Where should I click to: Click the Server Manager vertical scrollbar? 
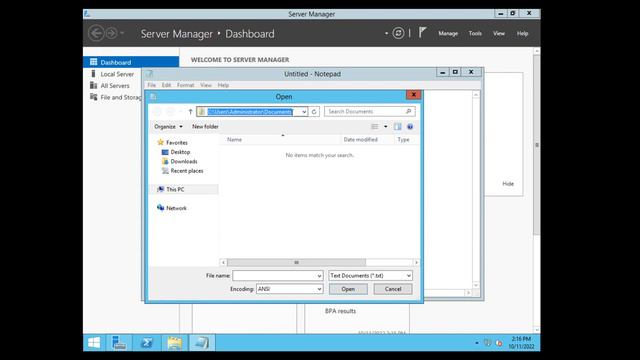(x=537, y=145)
